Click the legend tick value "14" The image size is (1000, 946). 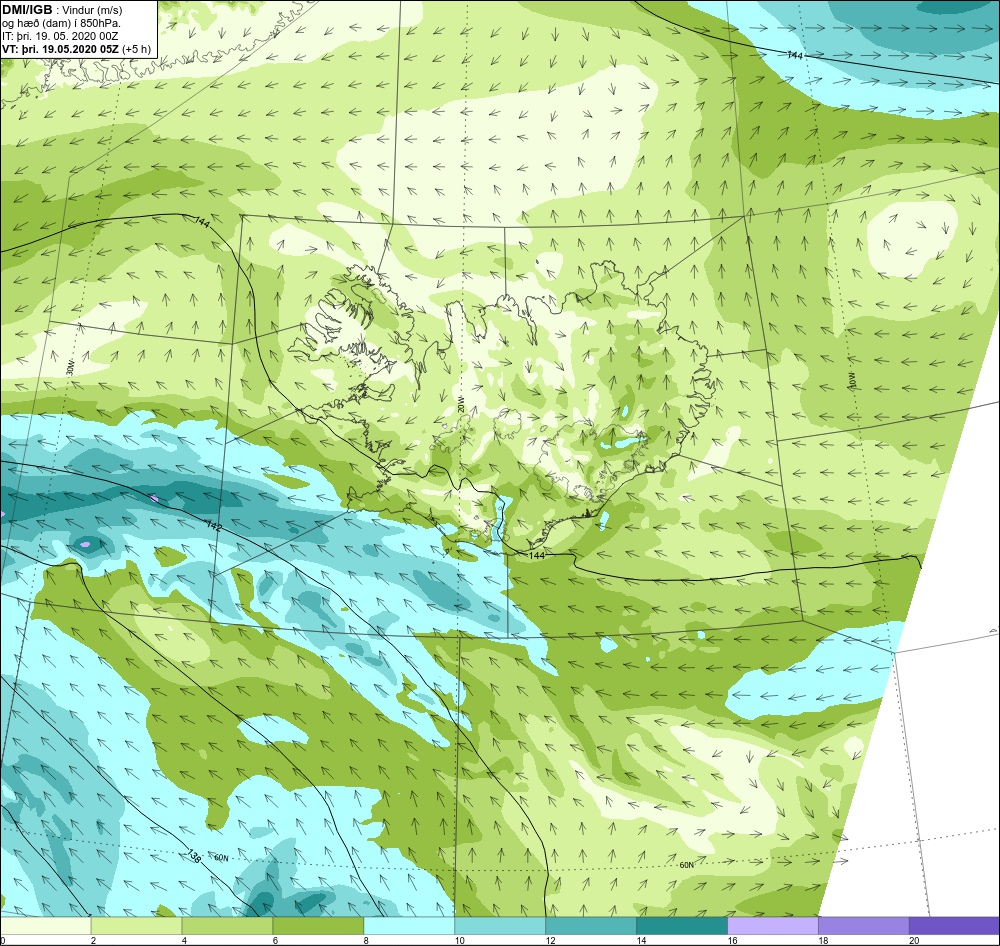click(x=641, y=940)
